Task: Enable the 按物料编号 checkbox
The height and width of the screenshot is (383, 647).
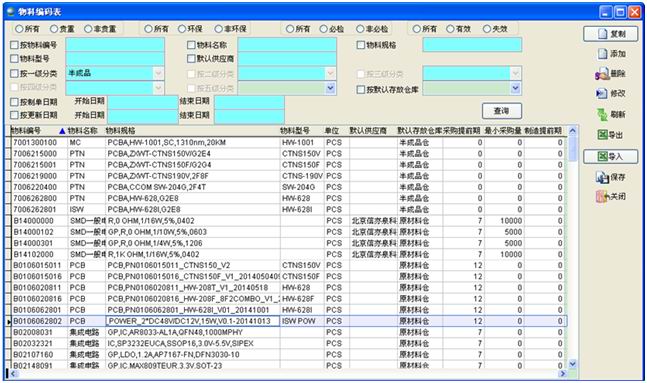Action: pyautogui.click(x=14, y=45)
